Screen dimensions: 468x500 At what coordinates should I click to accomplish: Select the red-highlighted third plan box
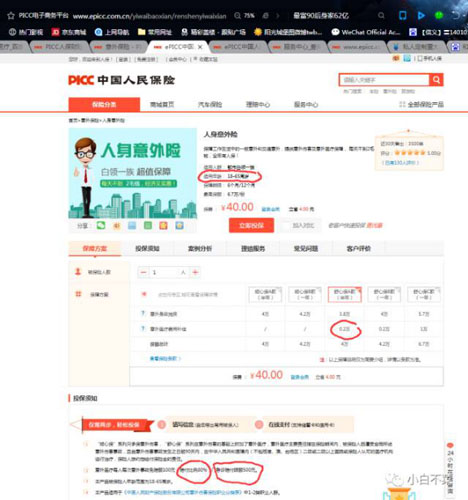344,294
